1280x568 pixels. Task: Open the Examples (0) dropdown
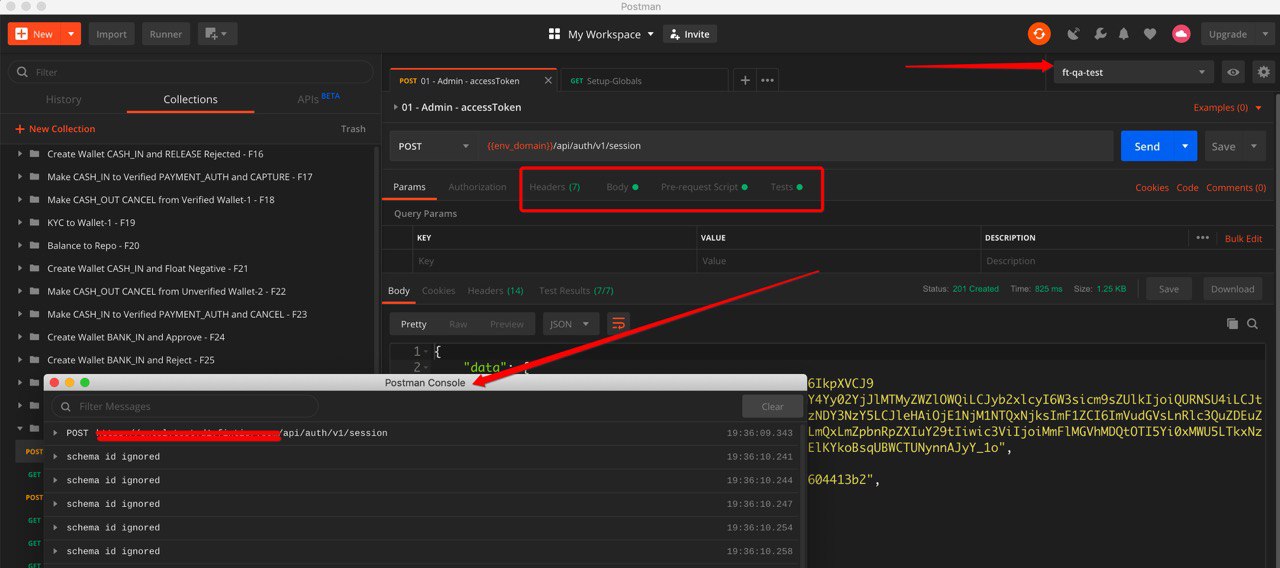[x=1228, y=107]
